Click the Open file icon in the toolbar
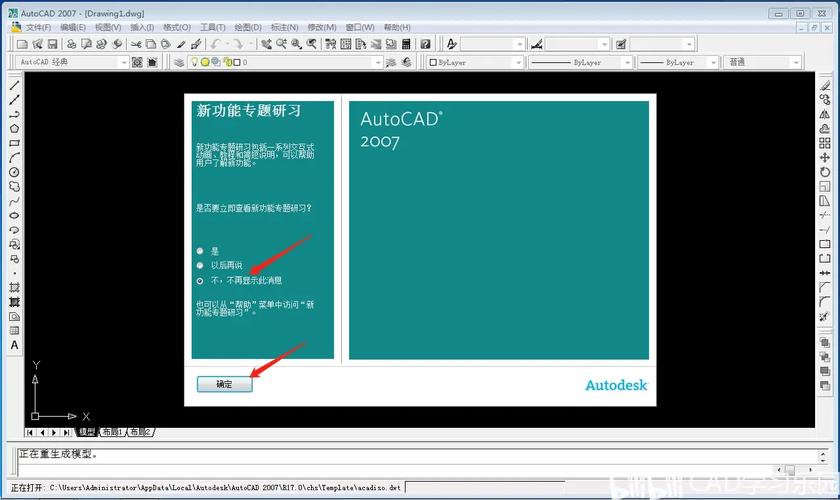840x500 pixels. 37,44
